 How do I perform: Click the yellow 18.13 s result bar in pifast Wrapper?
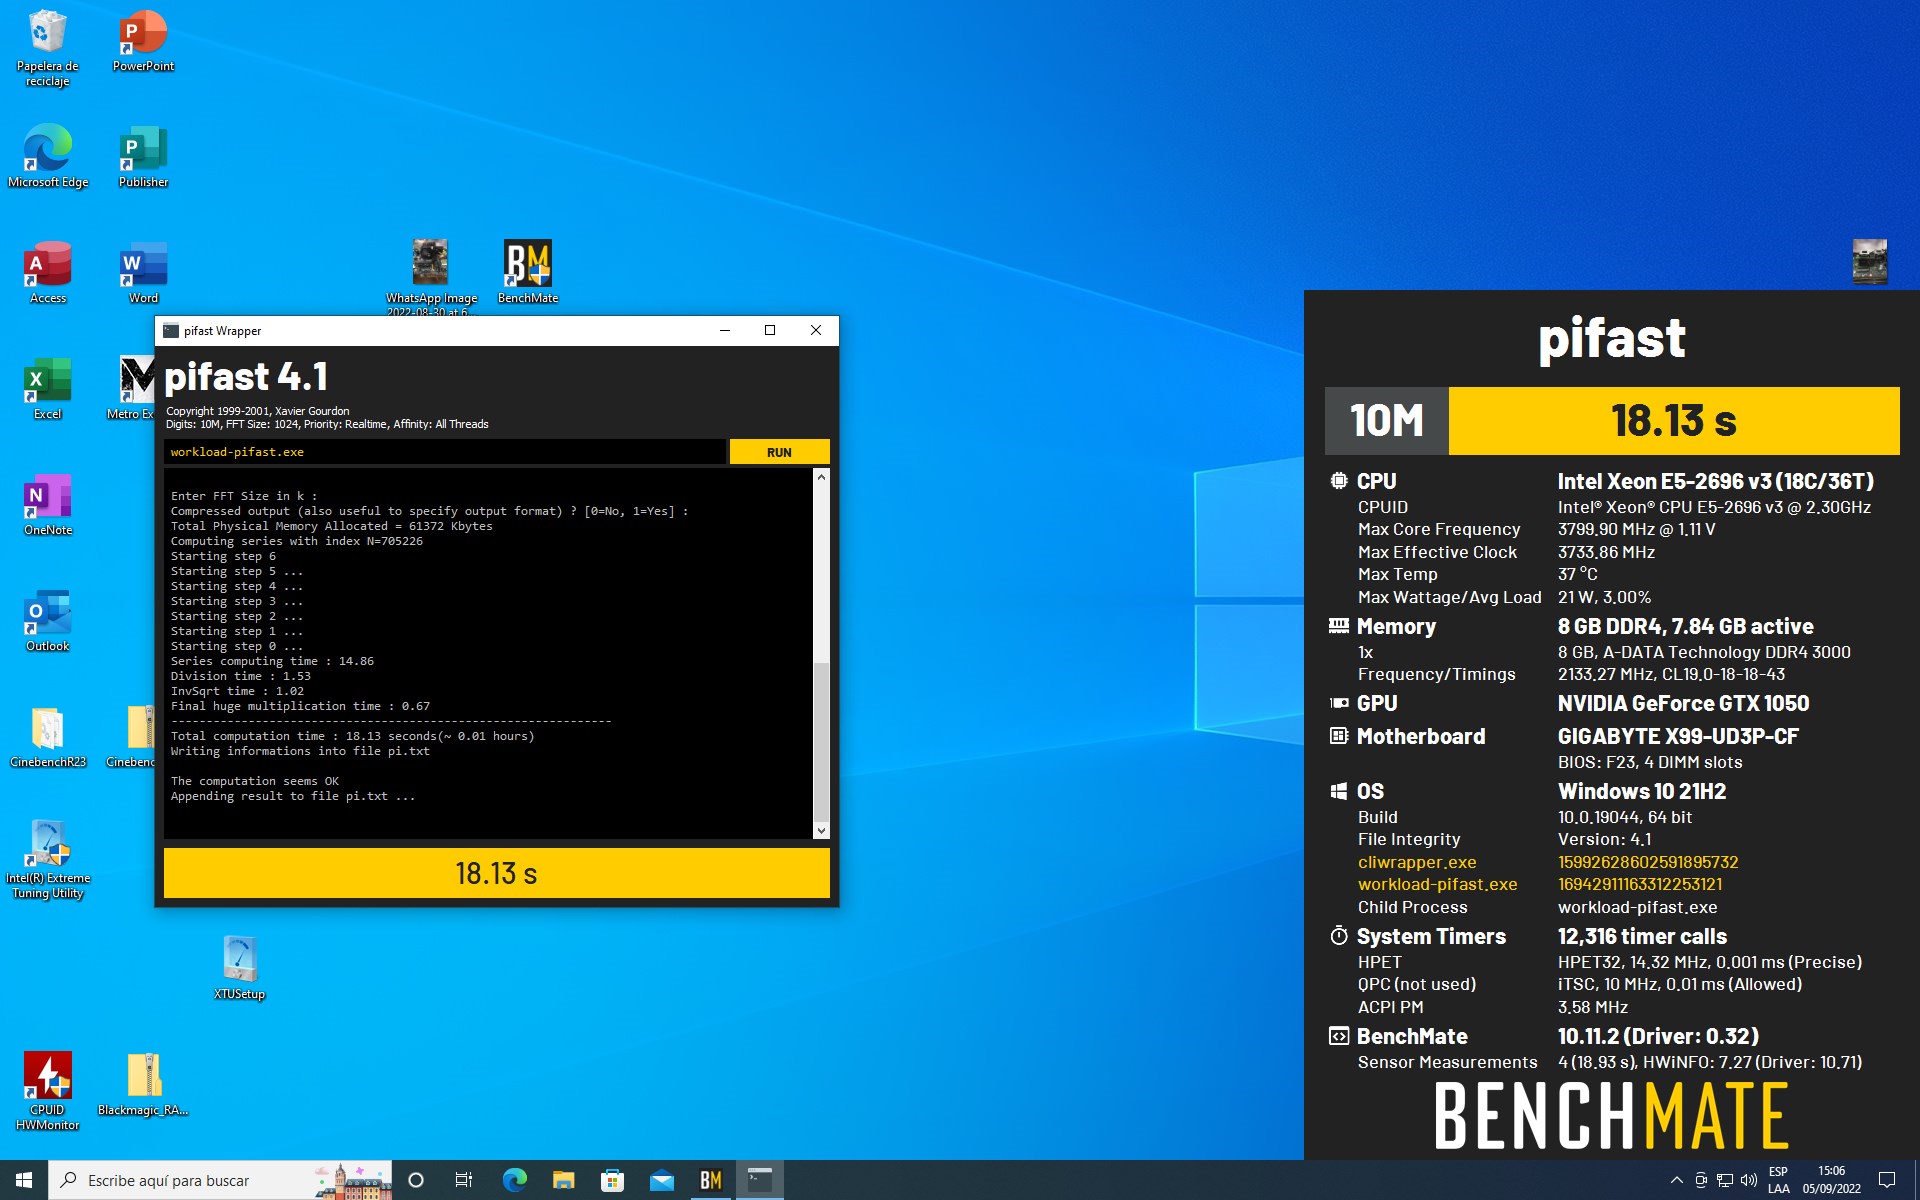(496, 873)
